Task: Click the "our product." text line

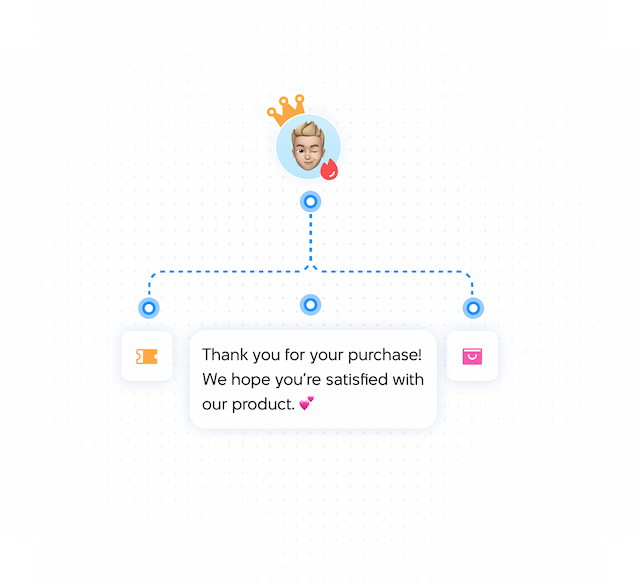Action: [250, 404]
